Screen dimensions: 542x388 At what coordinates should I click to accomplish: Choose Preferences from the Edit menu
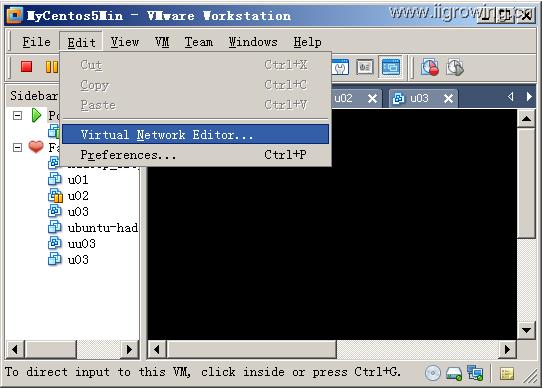point(196,155)
